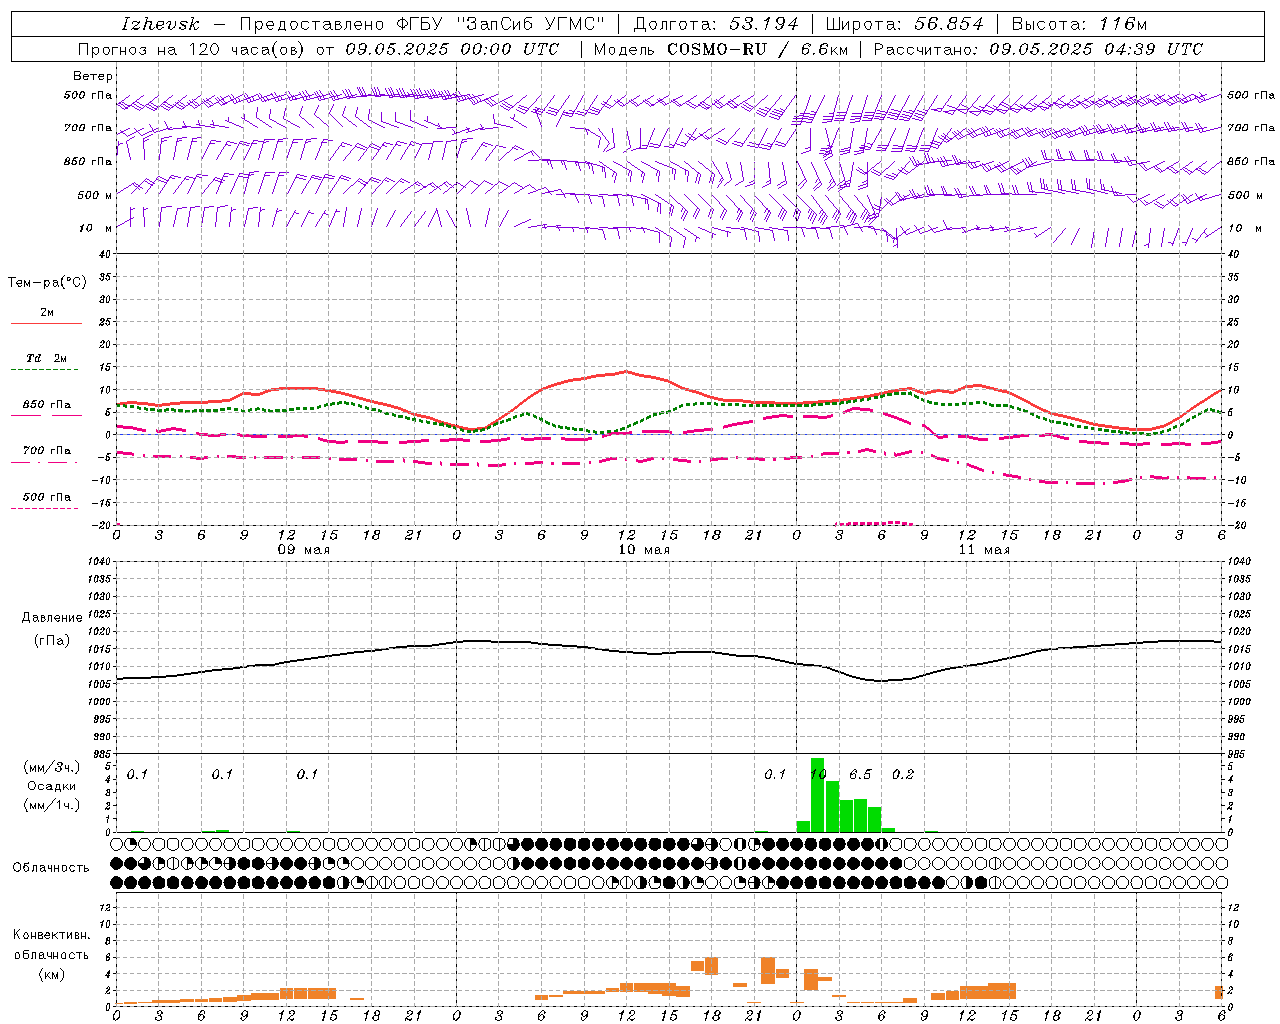
Task: Click the "Конвективн." convective cloud label
Action: (52, 935)
